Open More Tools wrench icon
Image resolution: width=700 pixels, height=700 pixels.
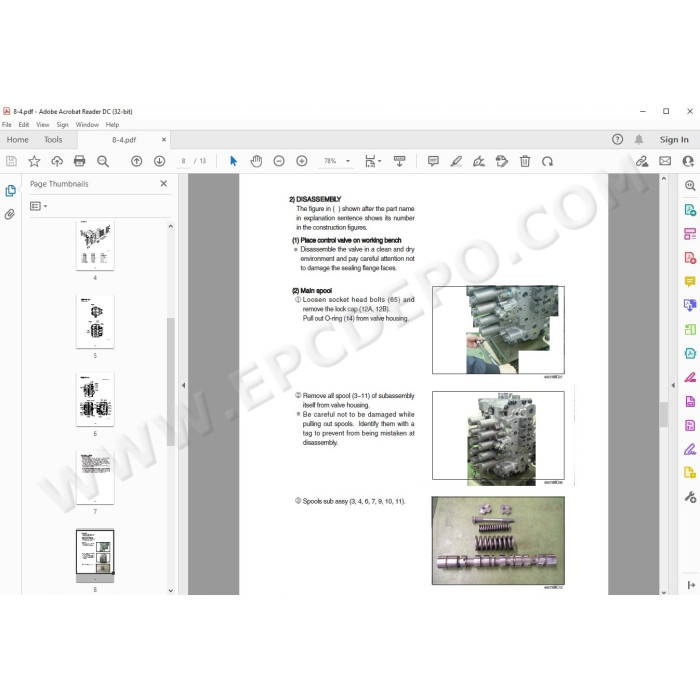coord(690,497)
